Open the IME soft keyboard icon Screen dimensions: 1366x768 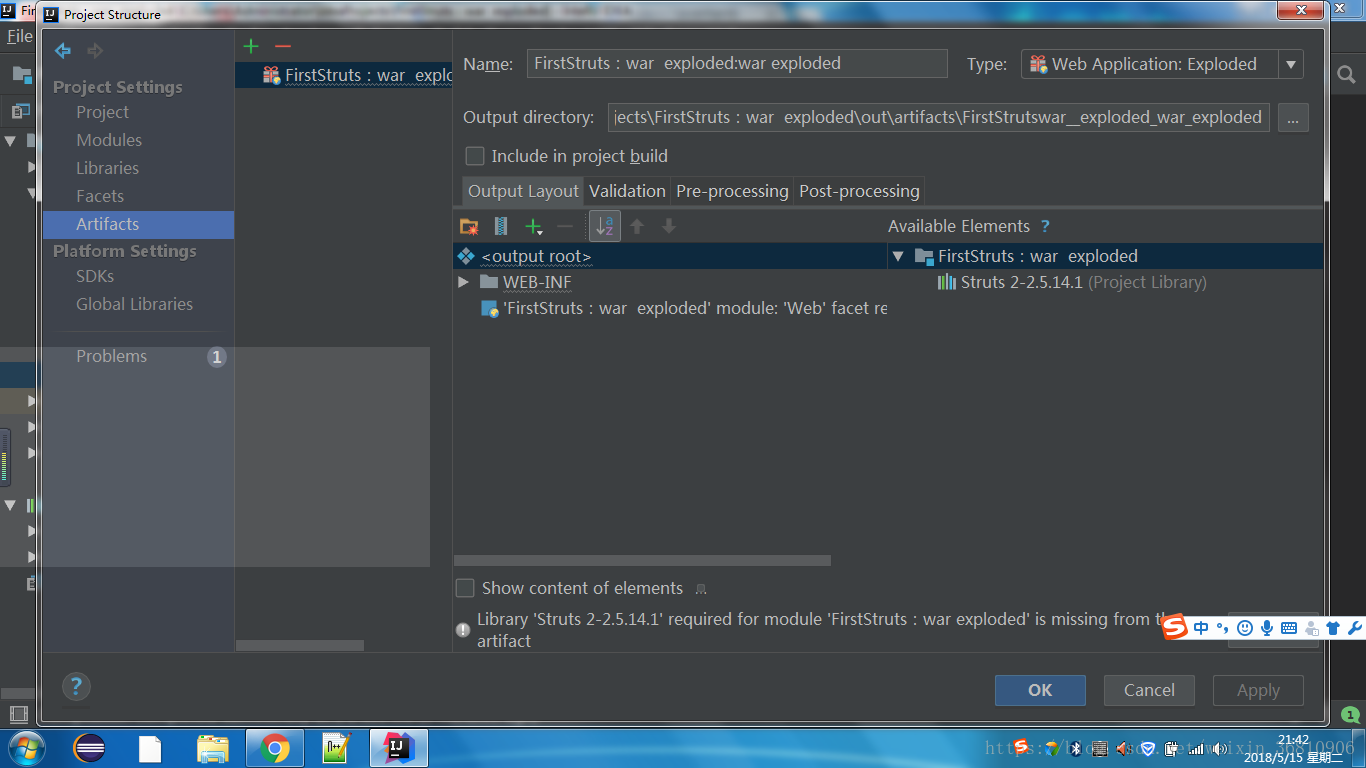tap(1289, 628)
